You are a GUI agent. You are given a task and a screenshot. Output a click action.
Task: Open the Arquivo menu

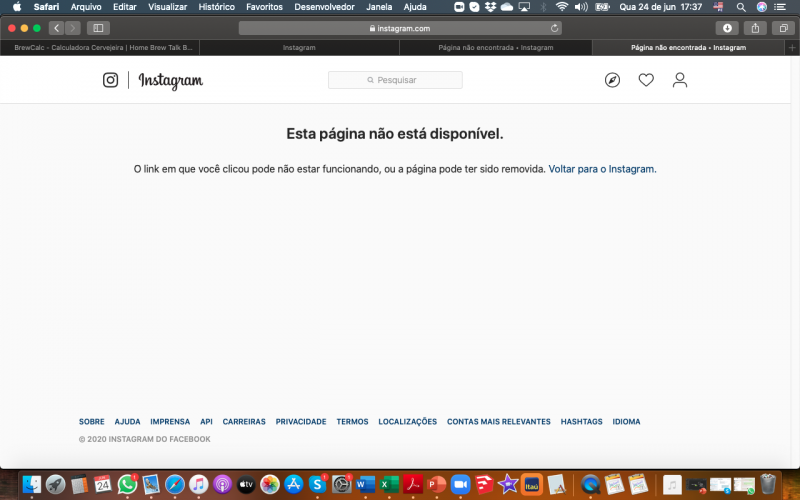coord(86,7)
